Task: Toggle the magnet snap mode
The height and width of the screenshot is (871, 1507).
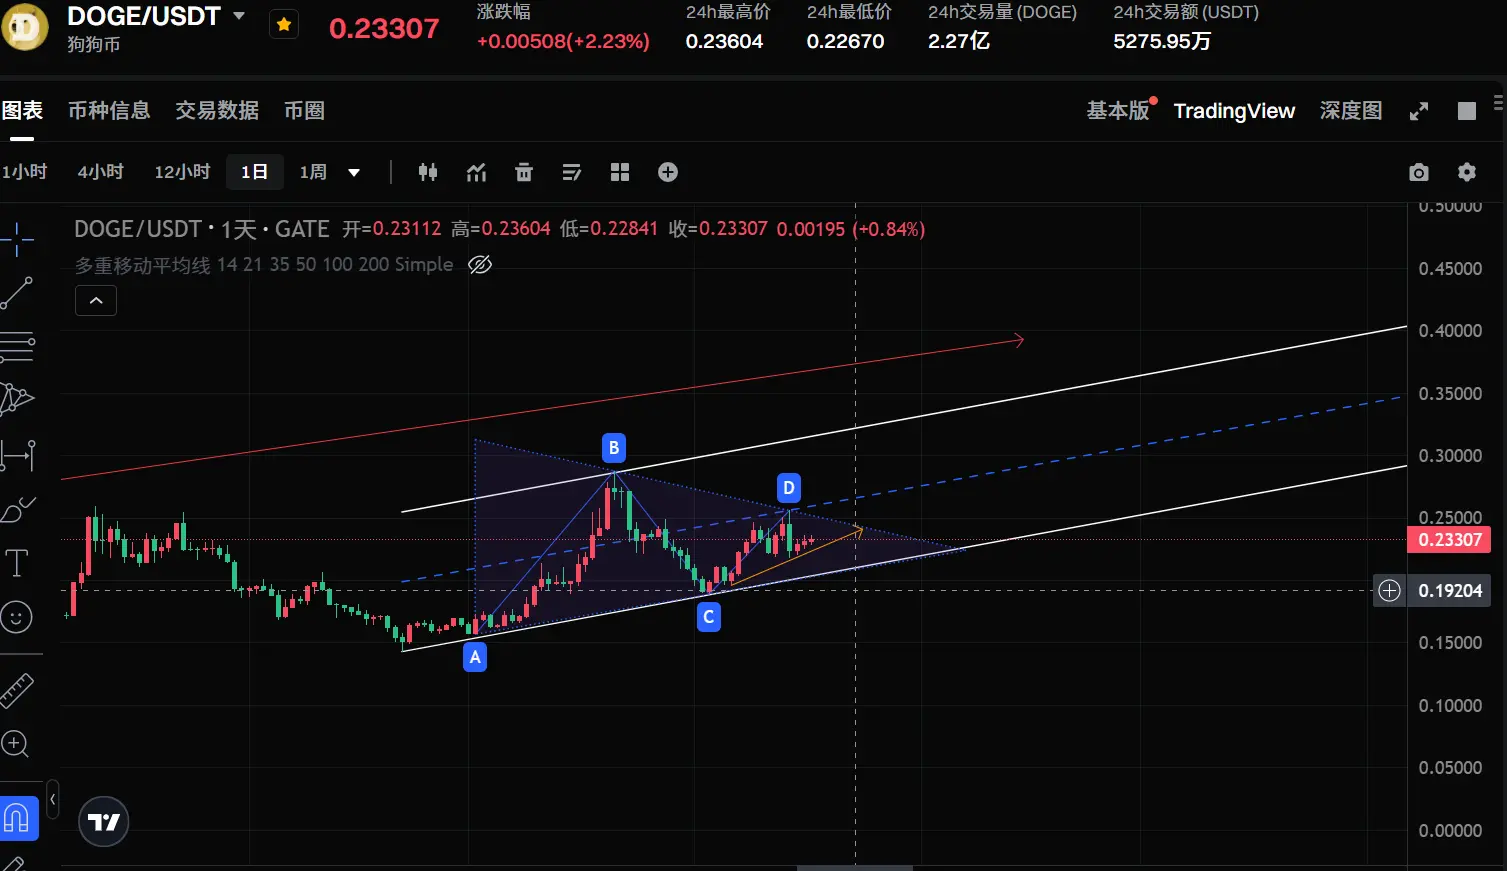Action: 18,818
